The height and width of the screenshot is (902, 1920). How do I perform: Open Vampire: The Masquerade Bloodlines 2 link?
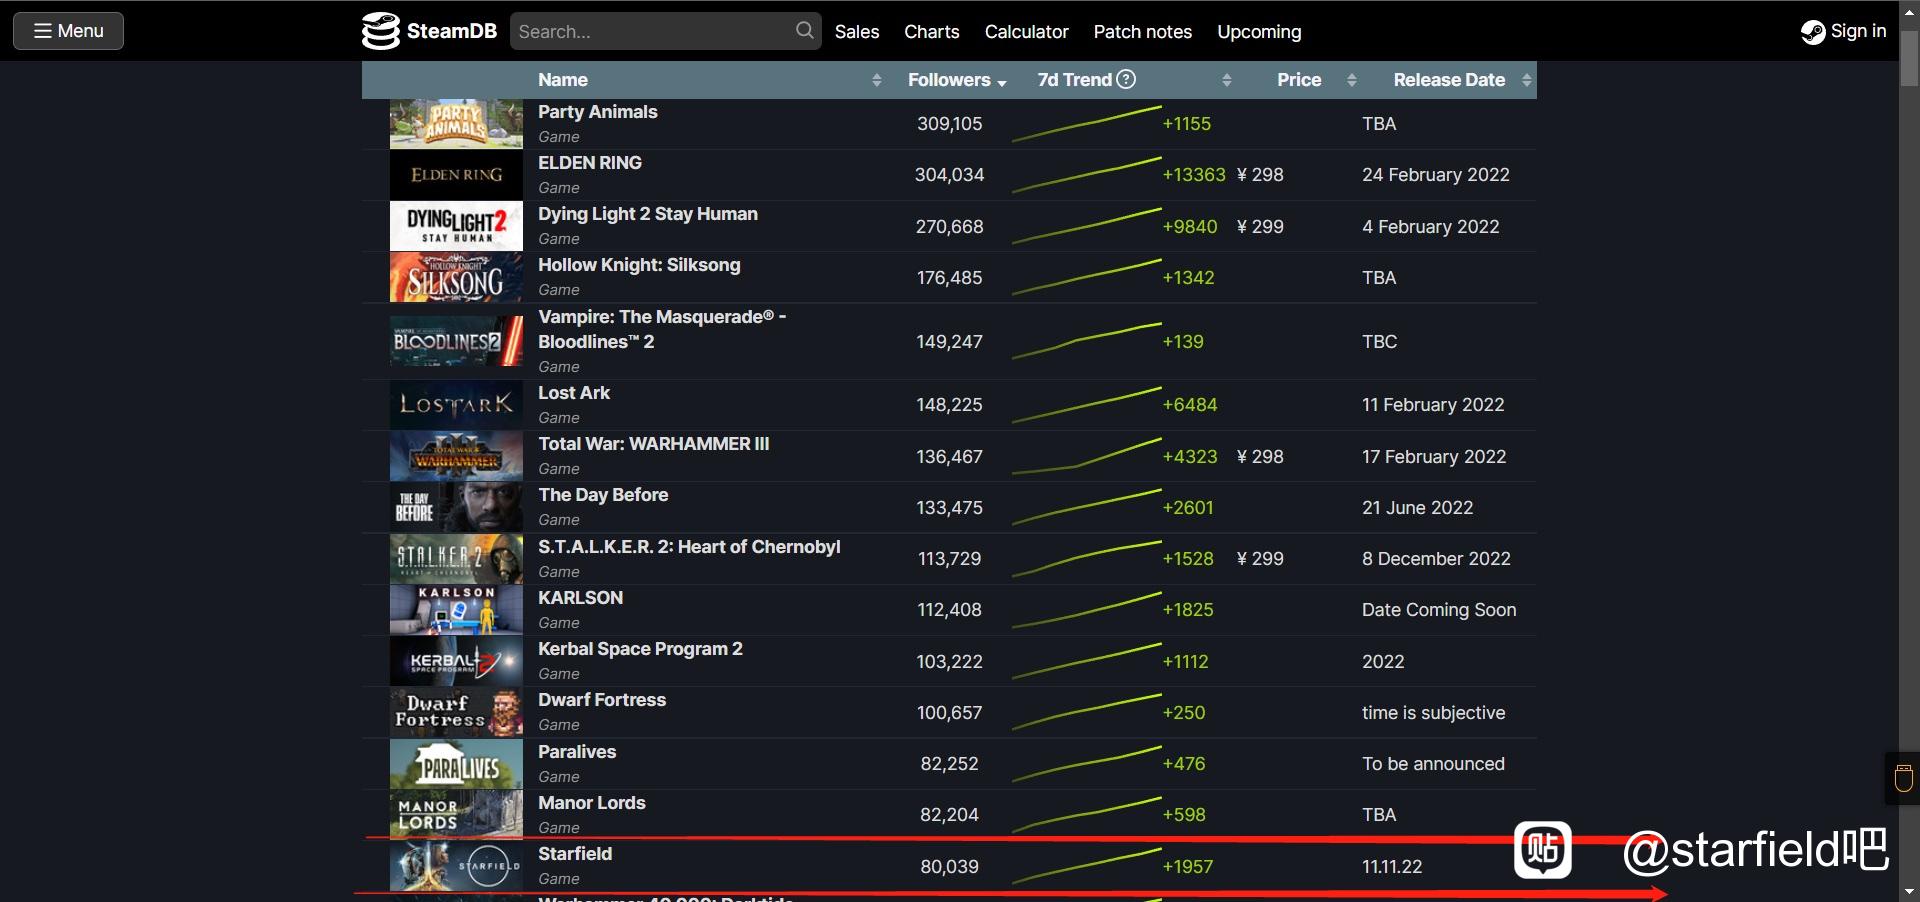coord(662,329)
